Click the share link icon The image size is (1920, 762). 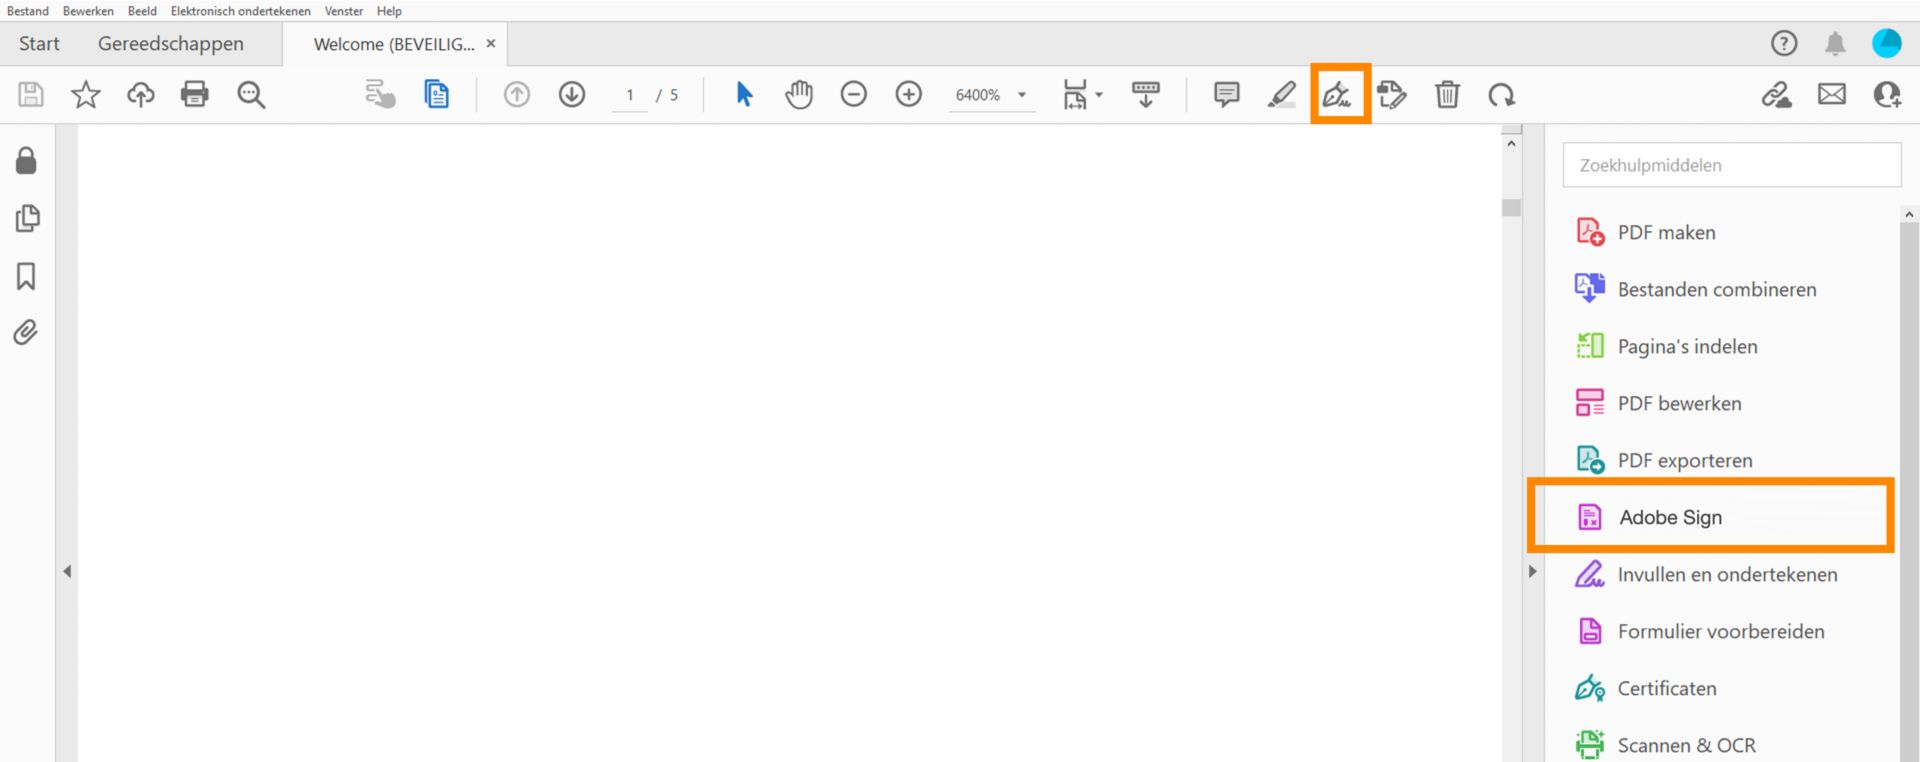pos(1776,95)
